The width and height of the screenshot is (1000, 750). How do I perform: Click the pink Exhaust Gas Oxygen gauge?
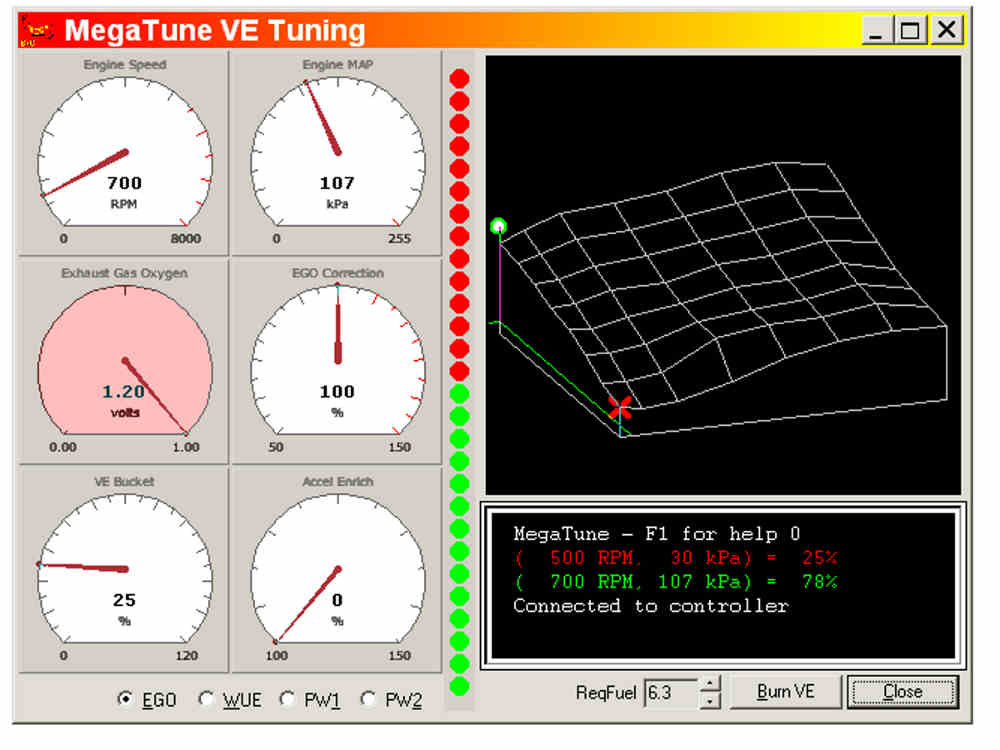click(124, 362)
